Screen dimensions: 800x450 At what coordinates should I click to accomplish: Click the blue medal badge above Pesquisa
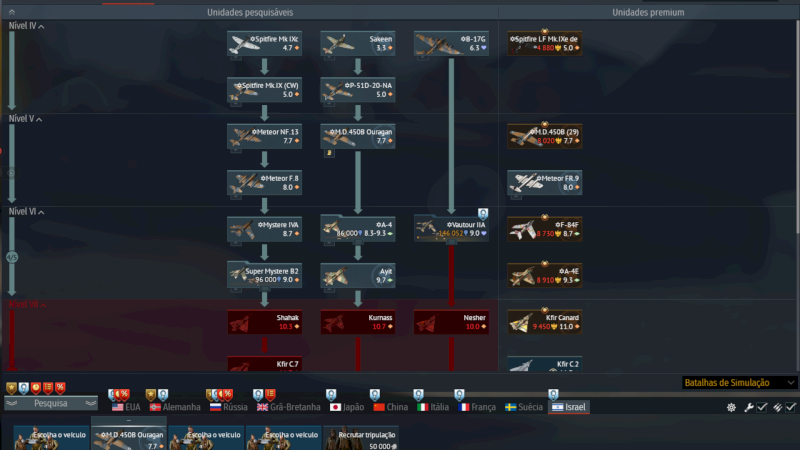tap(23, 388)
